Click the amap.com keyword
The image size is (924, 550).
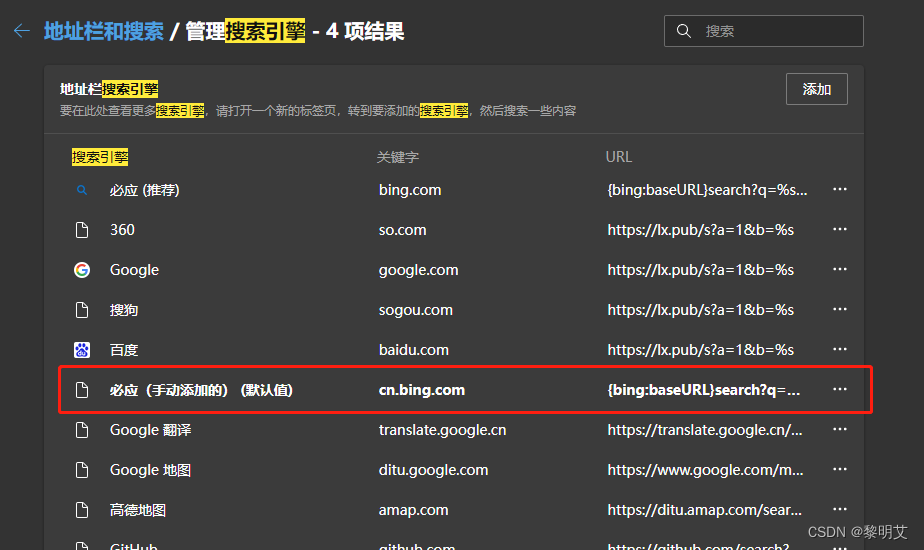pos(414,511)
